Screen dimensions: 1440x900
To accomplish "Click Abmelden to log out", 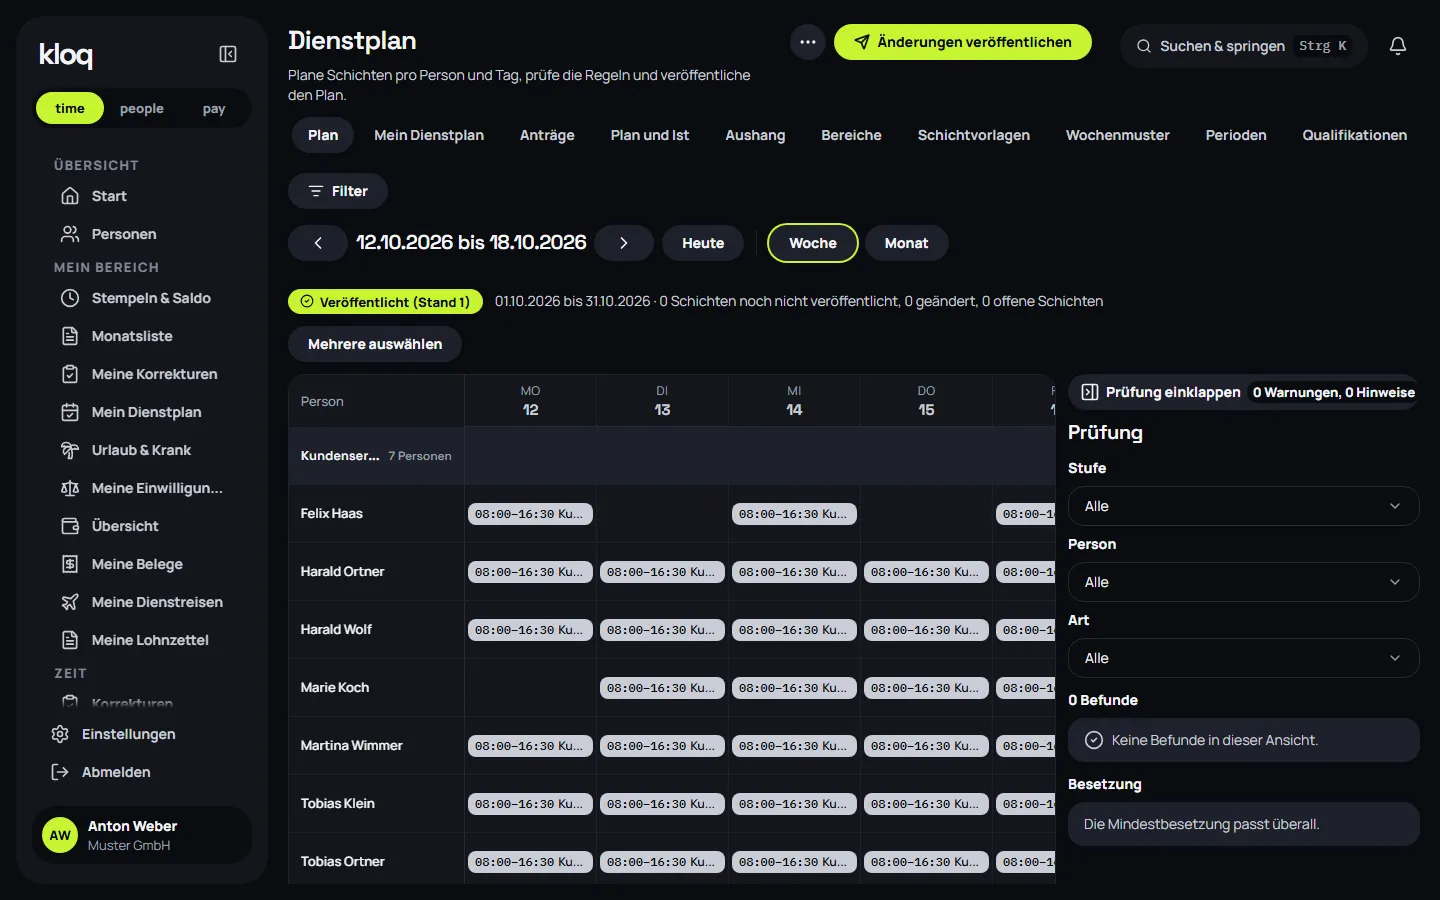I will (142, 772).
